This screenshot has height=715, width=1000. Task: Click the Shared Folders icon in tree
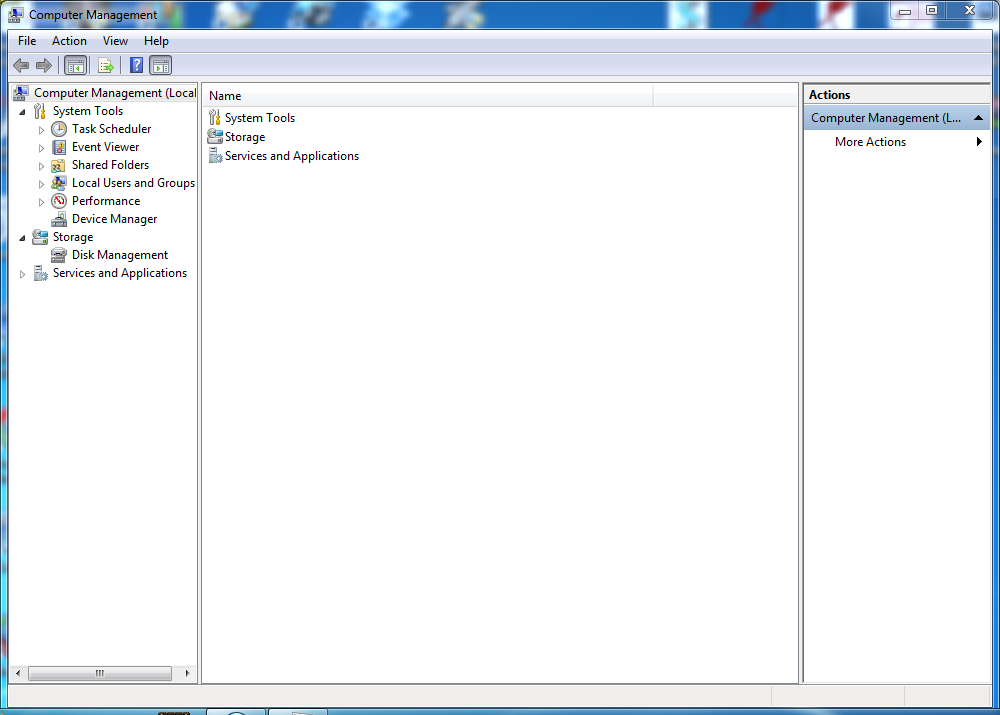58,166
